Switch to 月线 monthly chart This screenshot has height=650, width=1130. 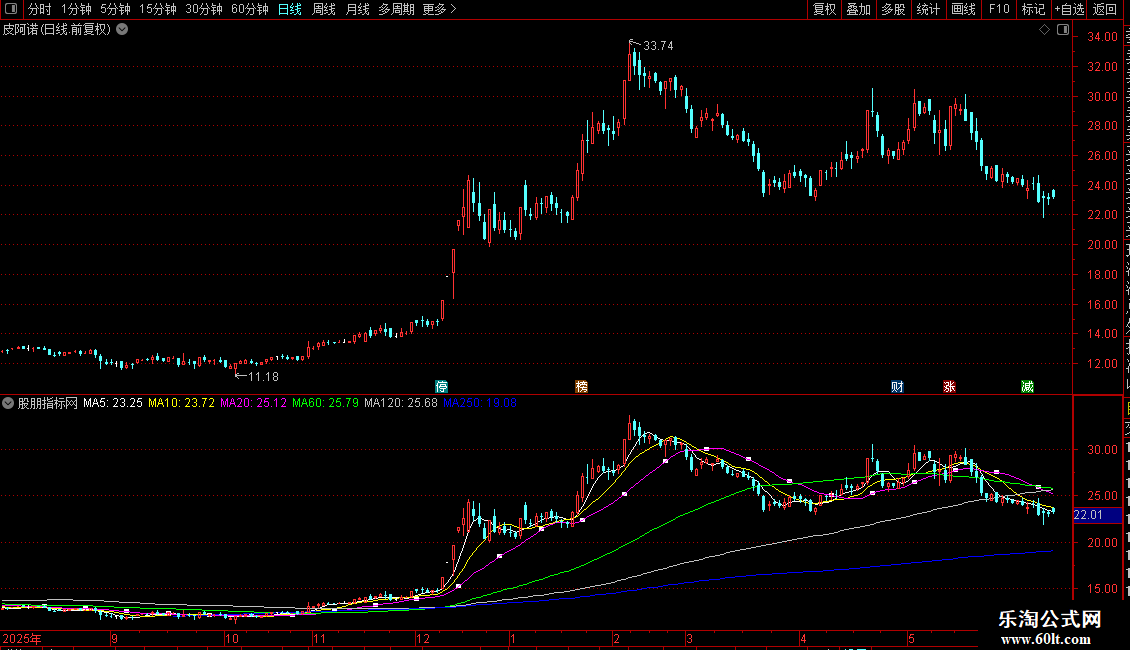pos(357,9)
